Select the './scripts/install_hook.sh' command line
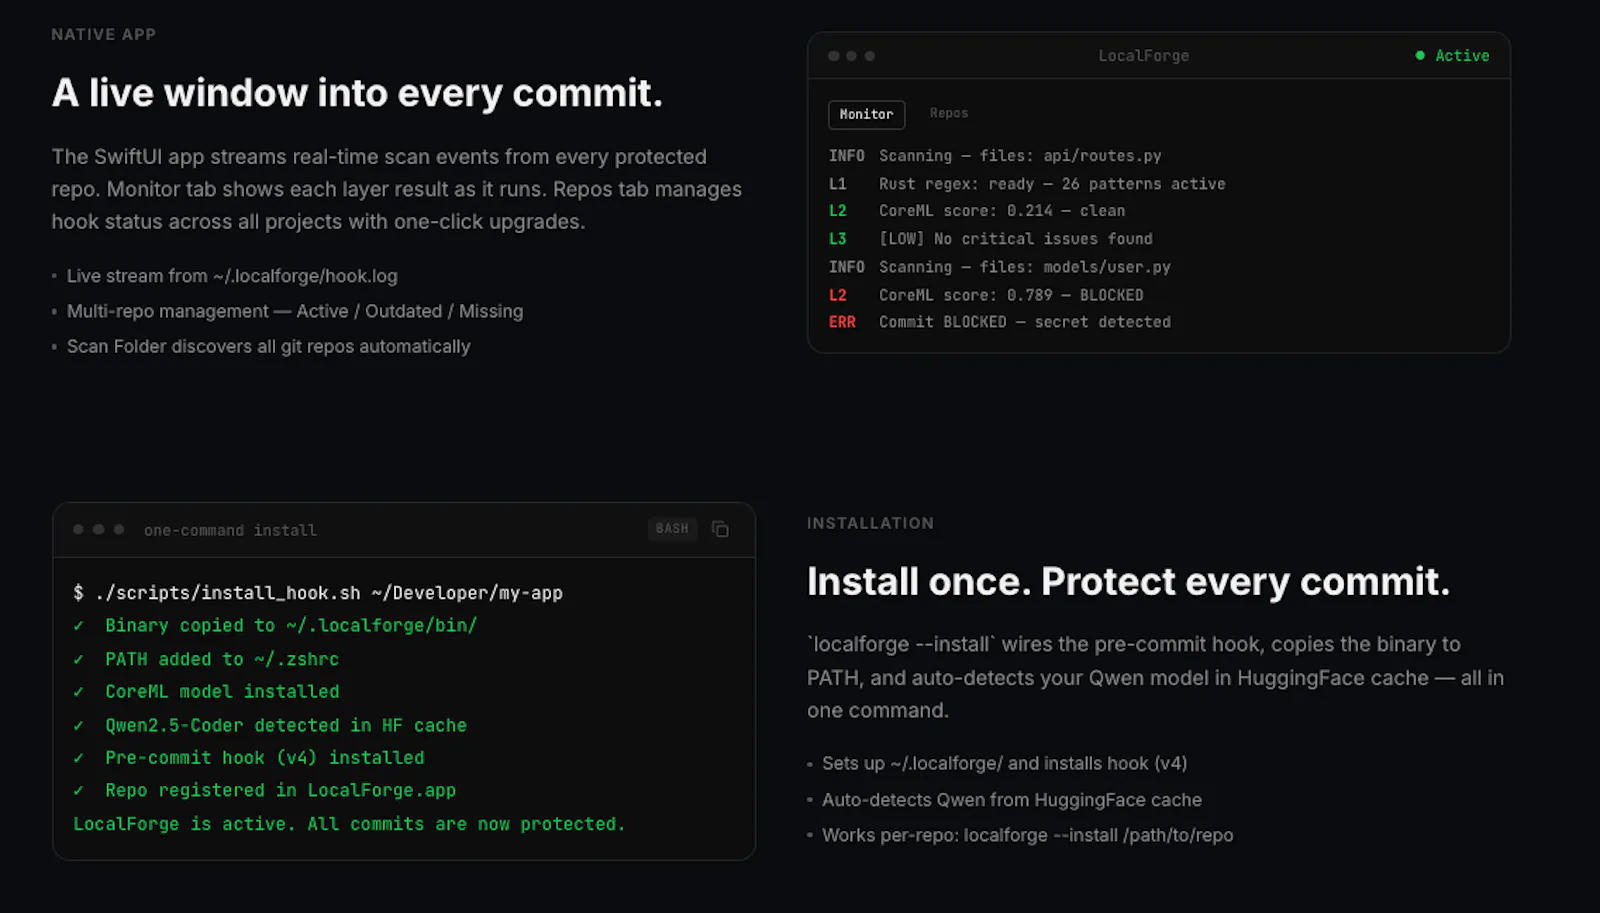This screenshot has height=913, width=1600. pos(318,593)
